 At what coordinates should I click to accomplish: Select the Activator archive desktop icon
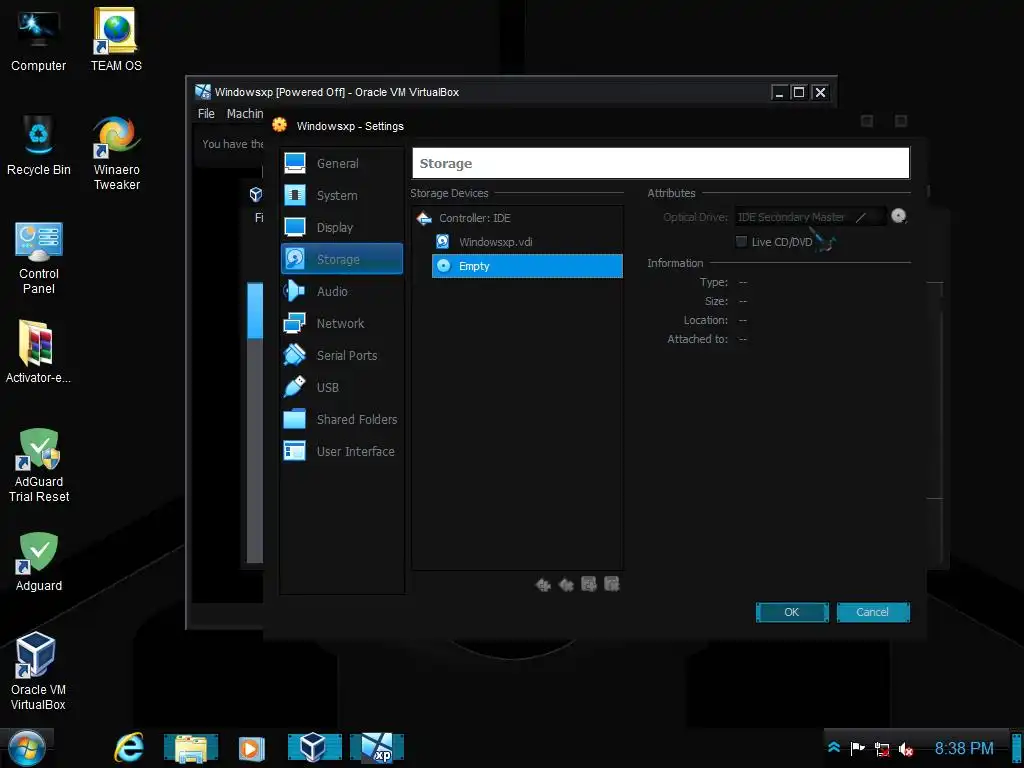(38, 351)
